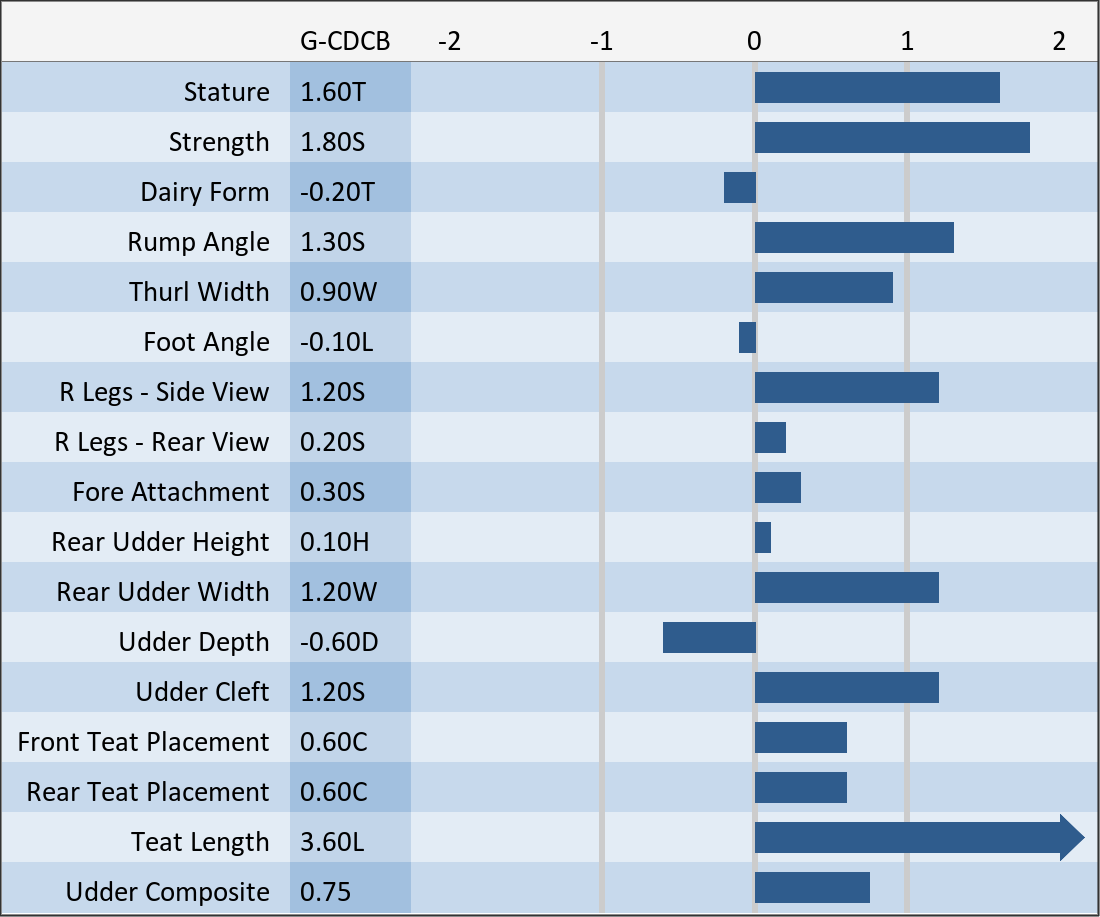Image resolution: width=1100 pixels, height=917 pixels.
Task: Click the R Legs - Side View label
Action: click(164, 392)
